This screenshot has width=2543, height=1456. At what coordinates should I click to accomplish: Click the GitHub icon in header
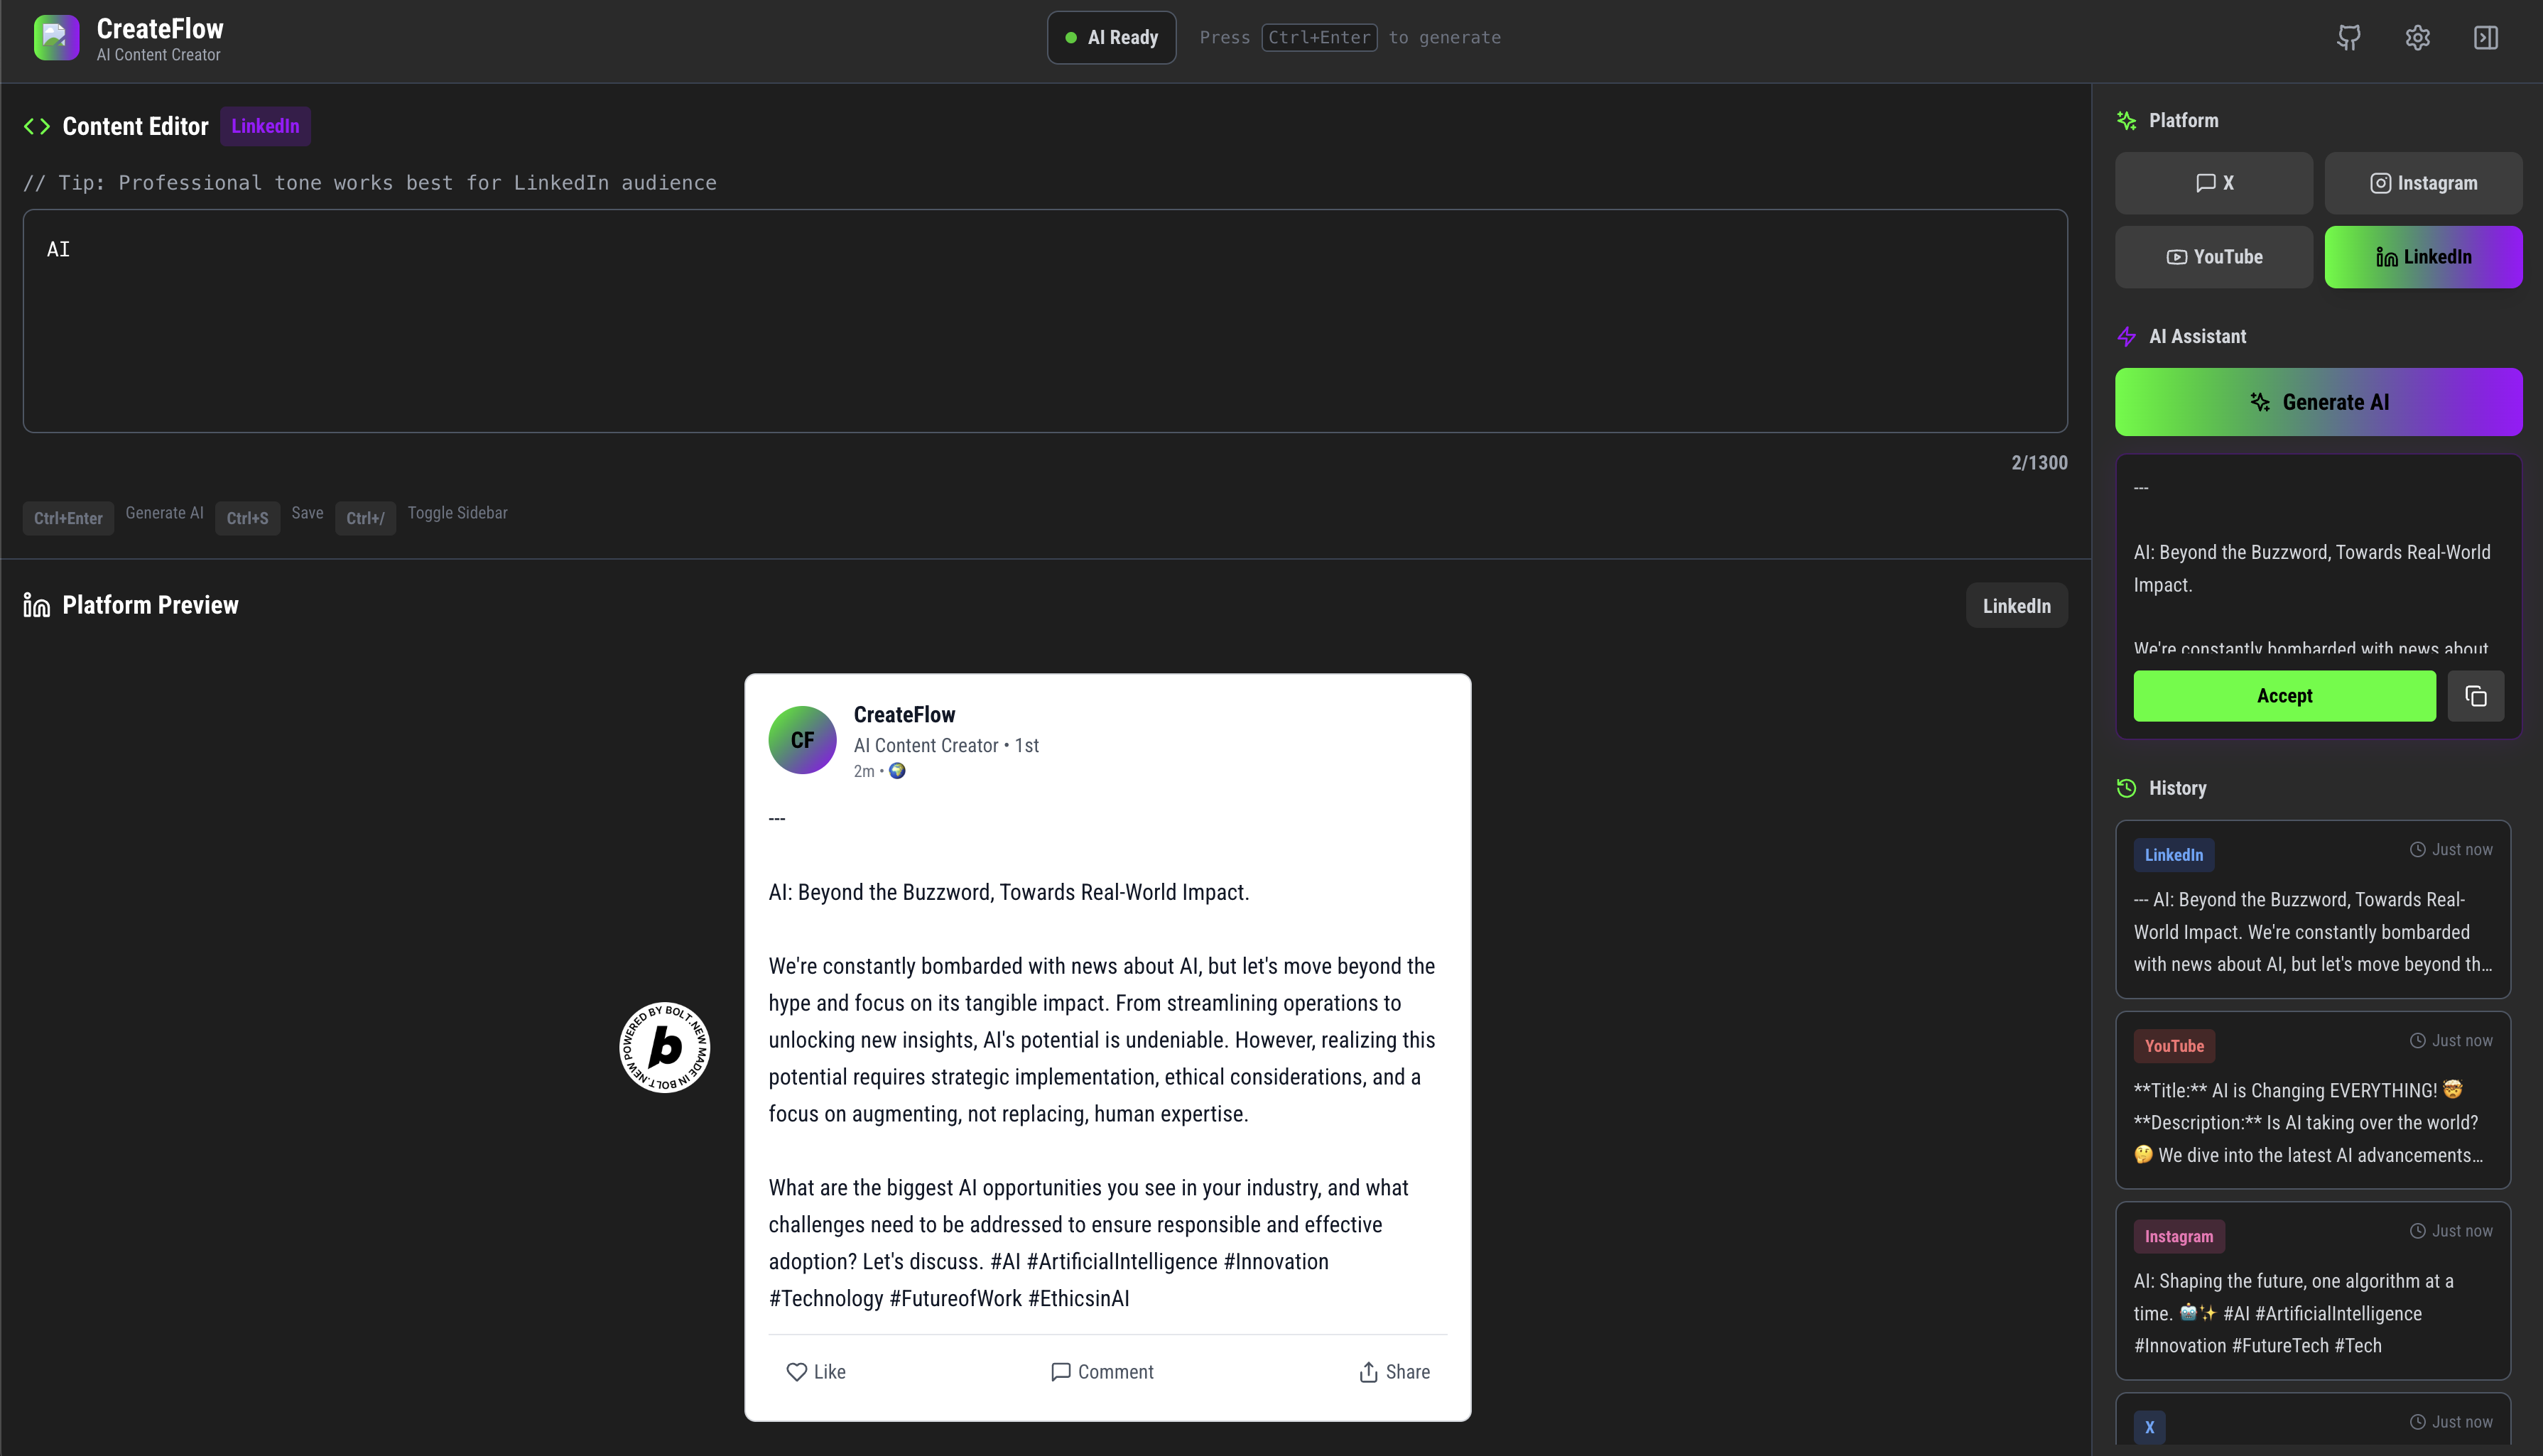(2349, 38)
